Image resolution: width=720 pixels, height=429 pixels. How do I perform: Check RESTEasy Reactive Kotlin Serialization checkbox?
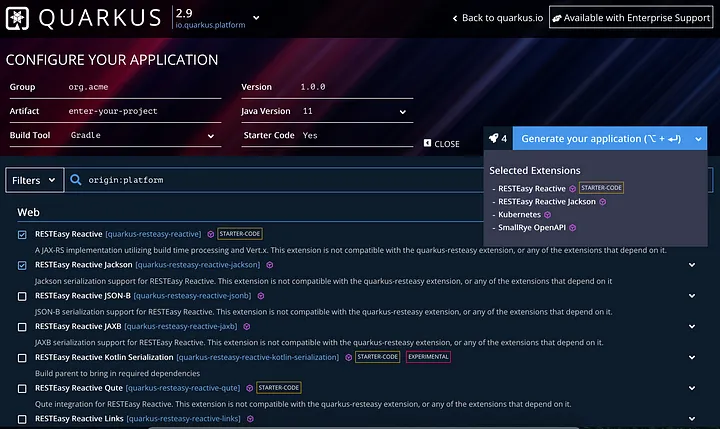(x=22, y=358)
